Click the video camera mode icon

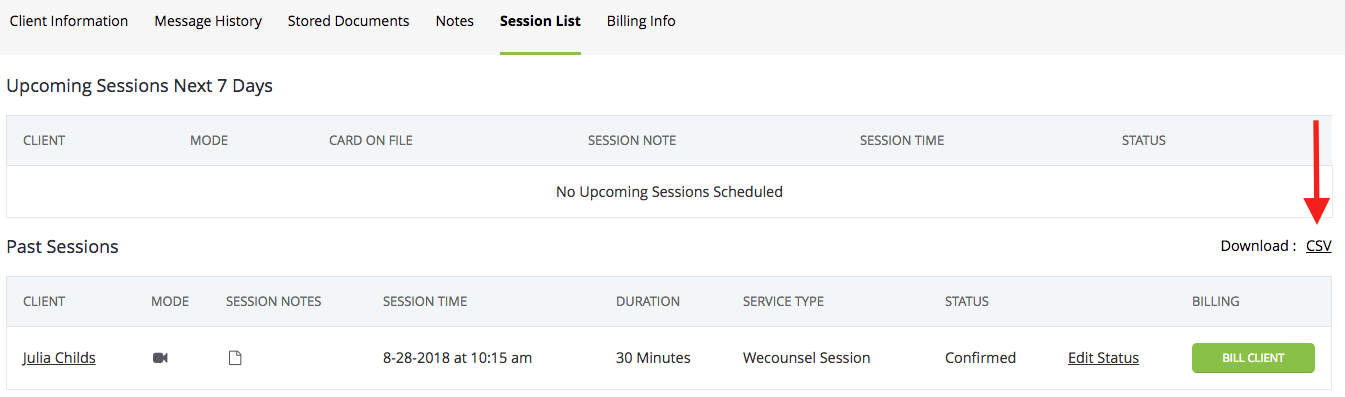(x=160, y=358)
